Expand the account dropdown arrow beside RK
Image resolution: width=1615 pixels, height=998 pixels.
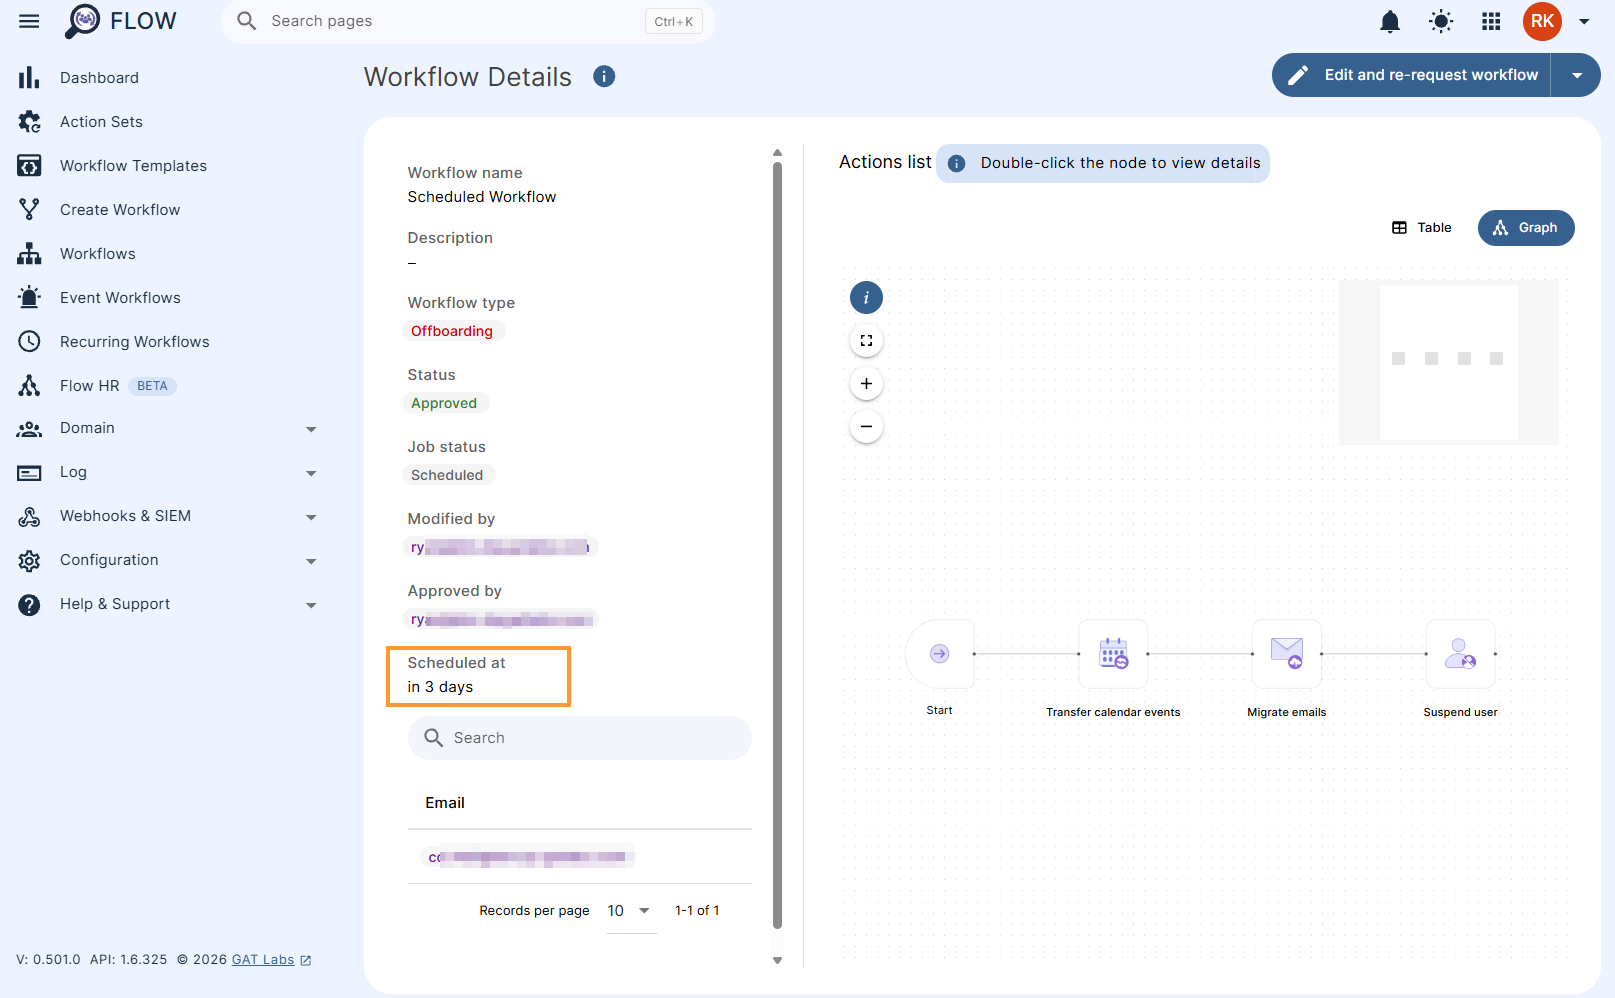1584,21
